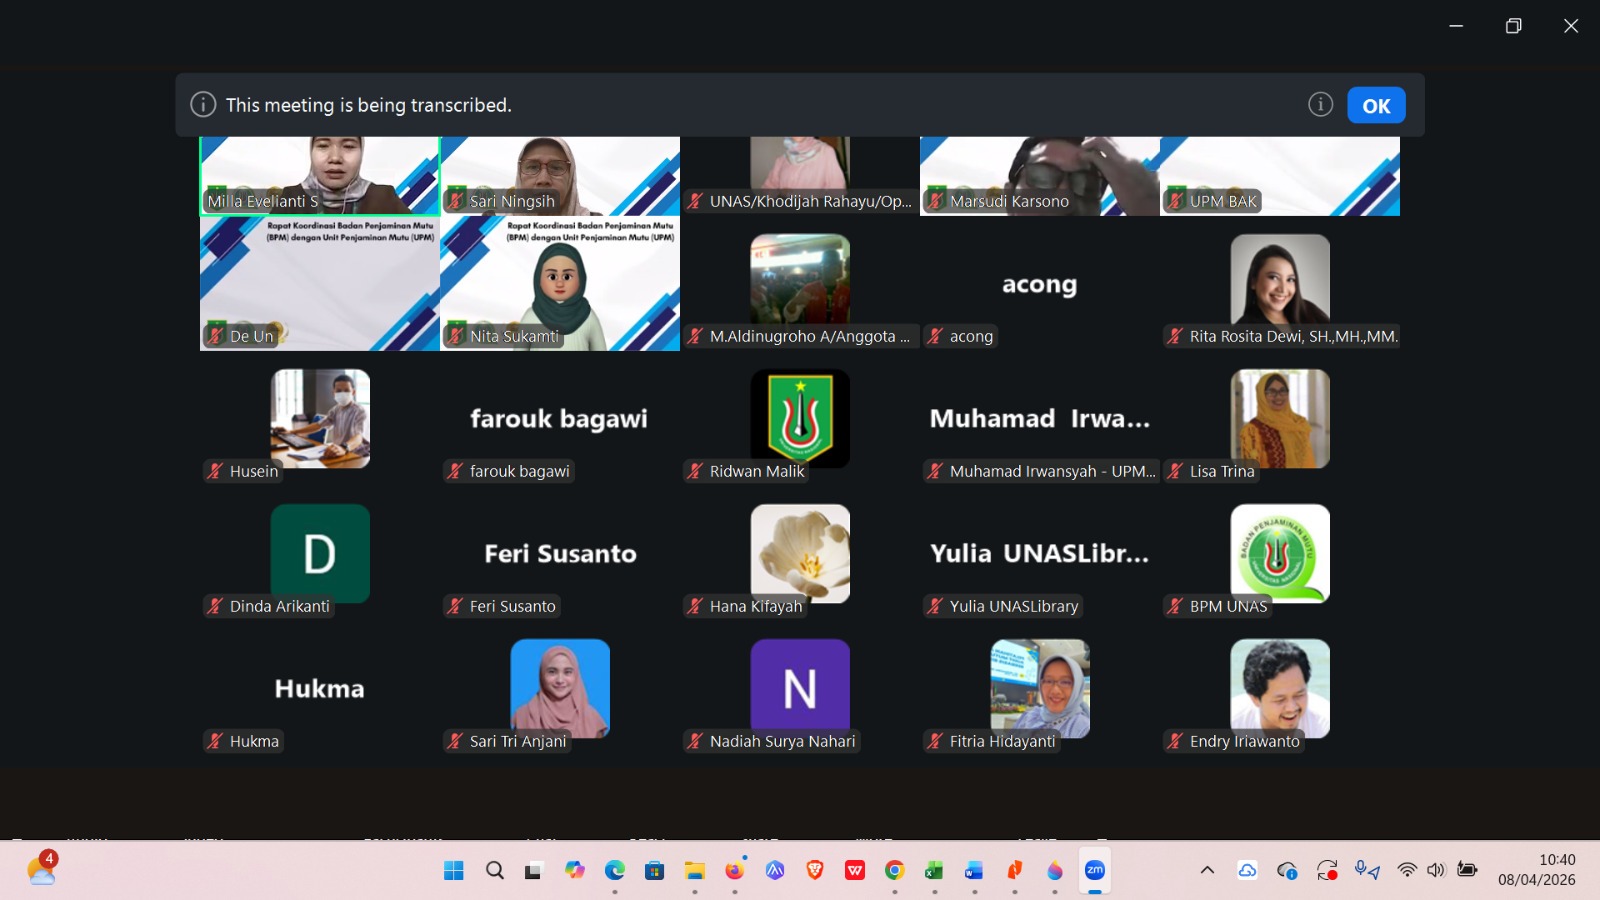Show hidden icons chevron in system tray
Screen dimensions: 1600x900
pos(1207,870)
